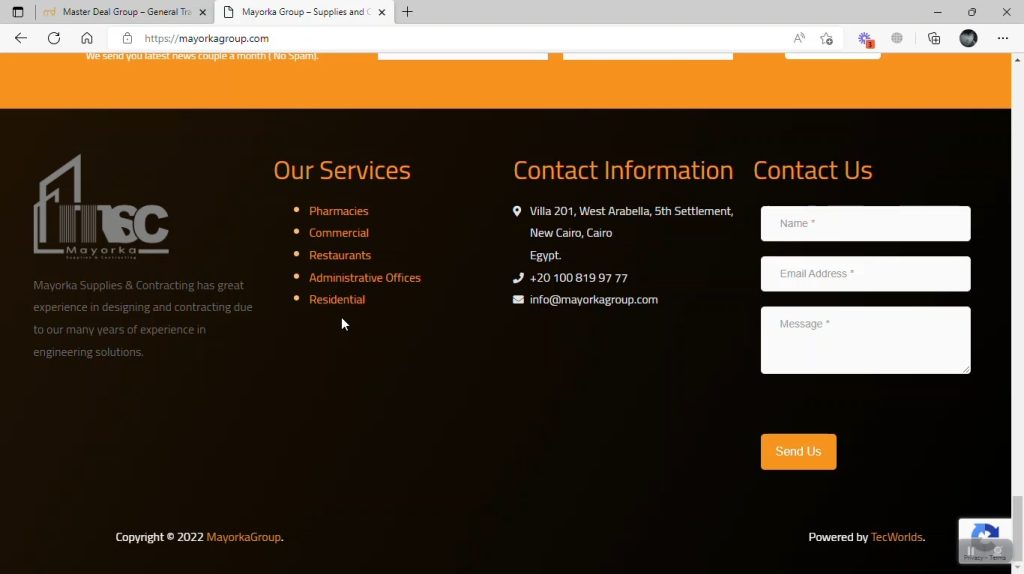
Task: Open the MayorkaGroup copyright link
Action: click(x=244, y=537)
